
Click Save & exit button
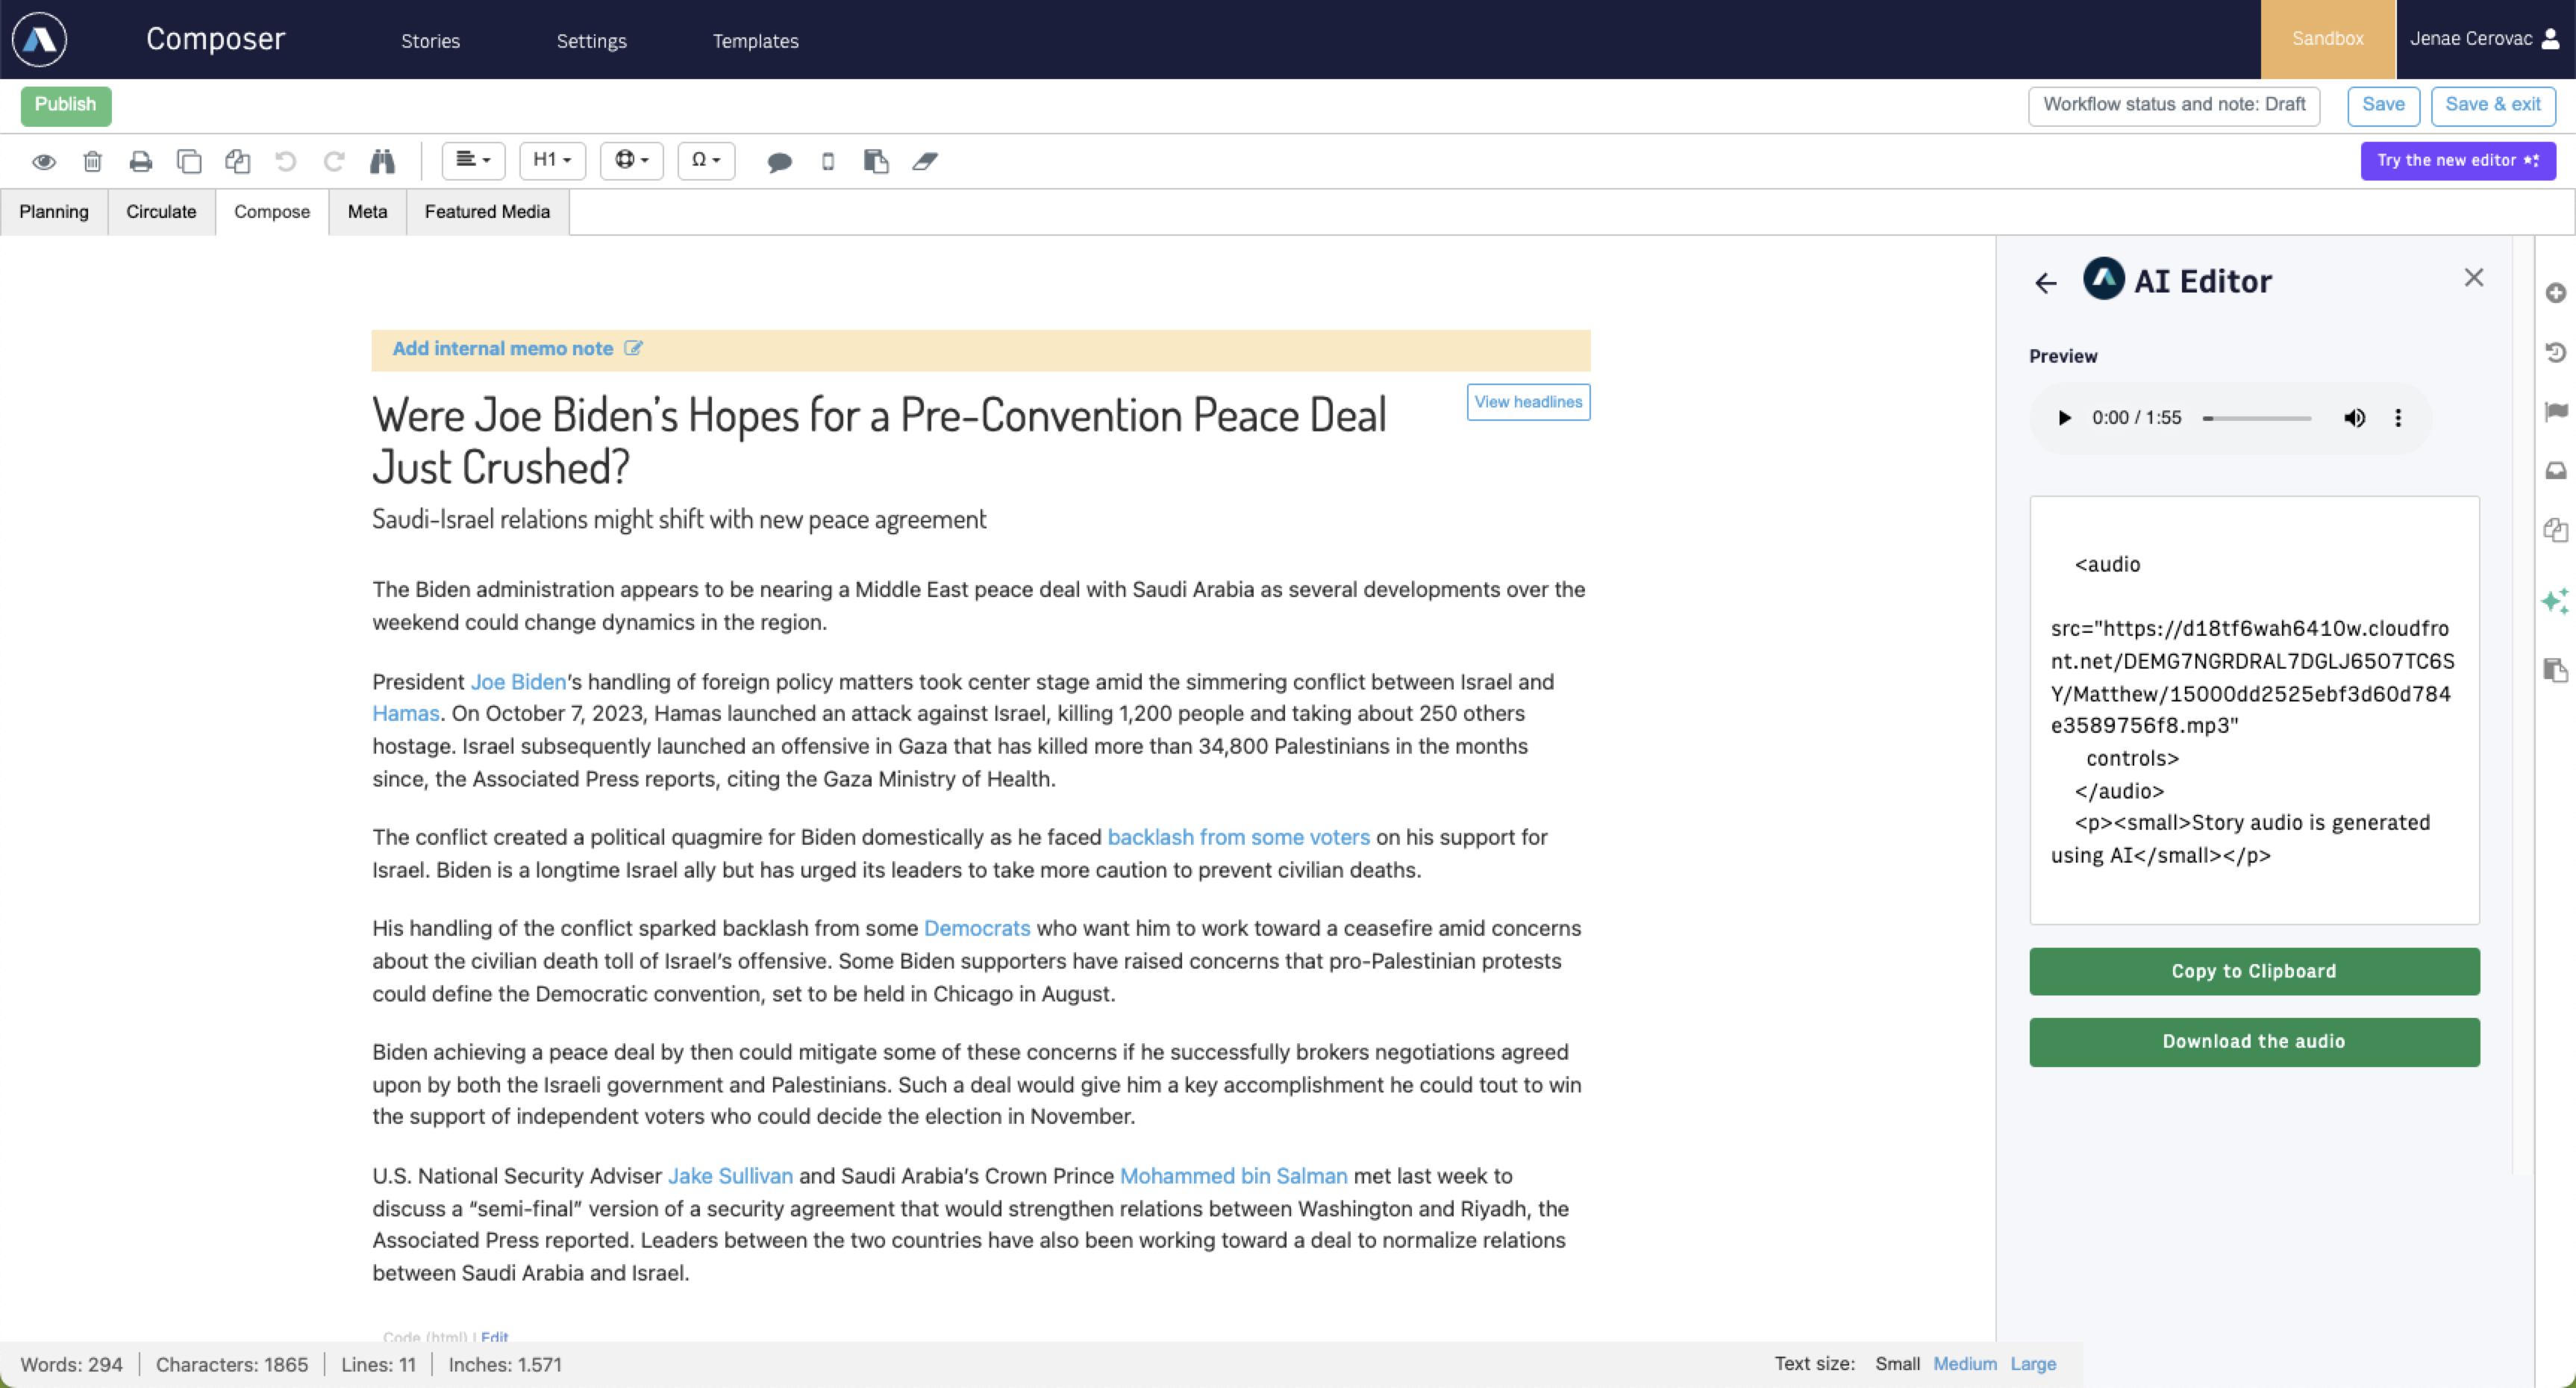pyautogui.click(x=2493, y=105)
